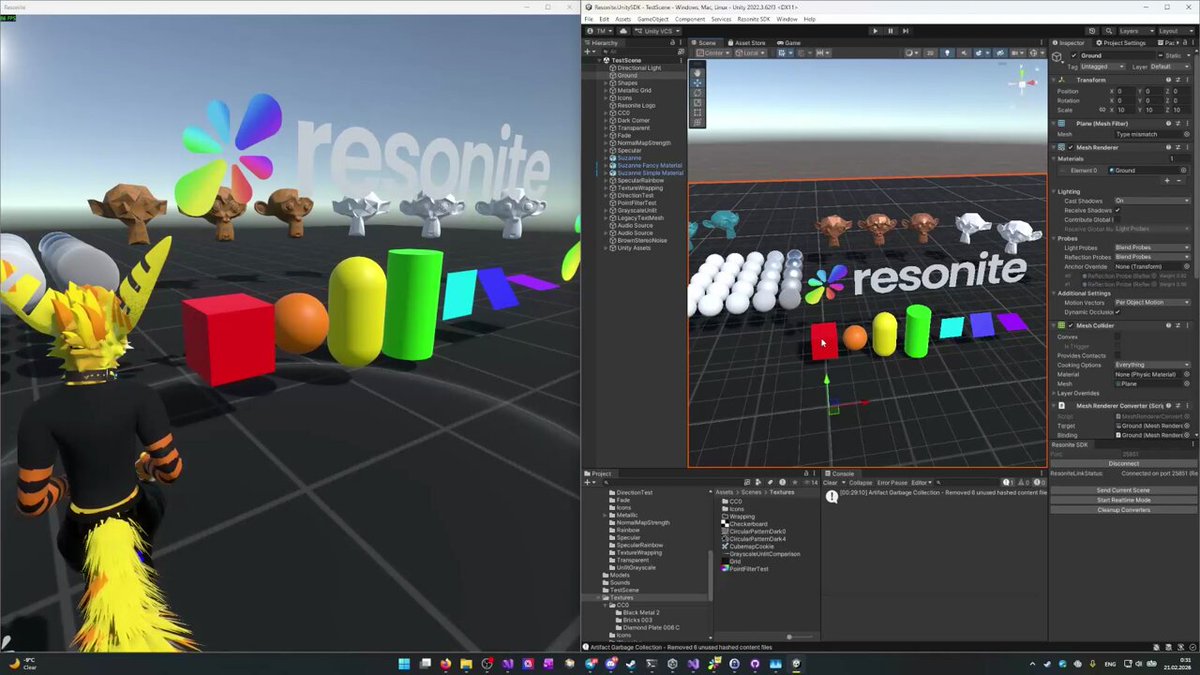This screenshot has width=1200, height=675.
Task: Toggle the Receive Shadows checkbox
Action: pos(1118,210)
